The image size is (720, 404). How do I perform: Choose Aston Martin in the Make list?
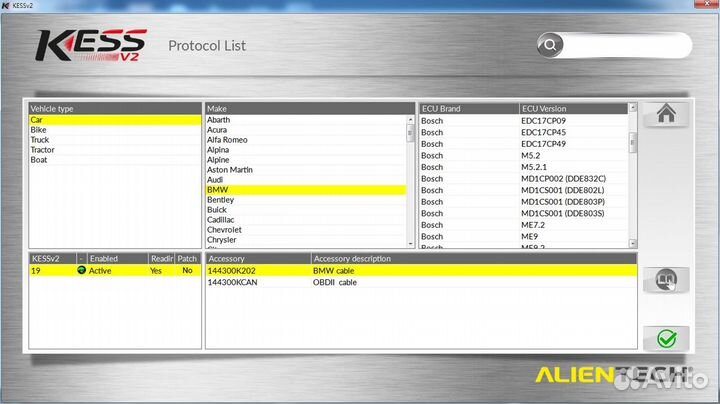coord(306,170)
